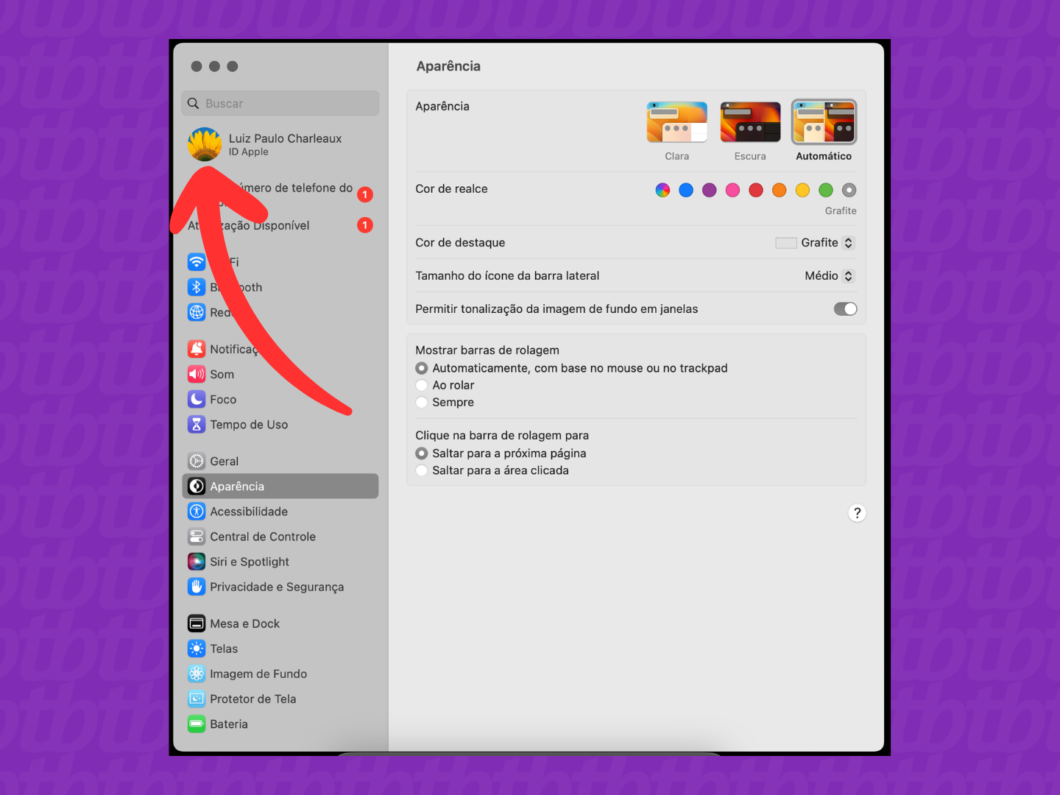Select the yellow accent color
Viewport: 1060px width, 795px height.
(802, 190)
